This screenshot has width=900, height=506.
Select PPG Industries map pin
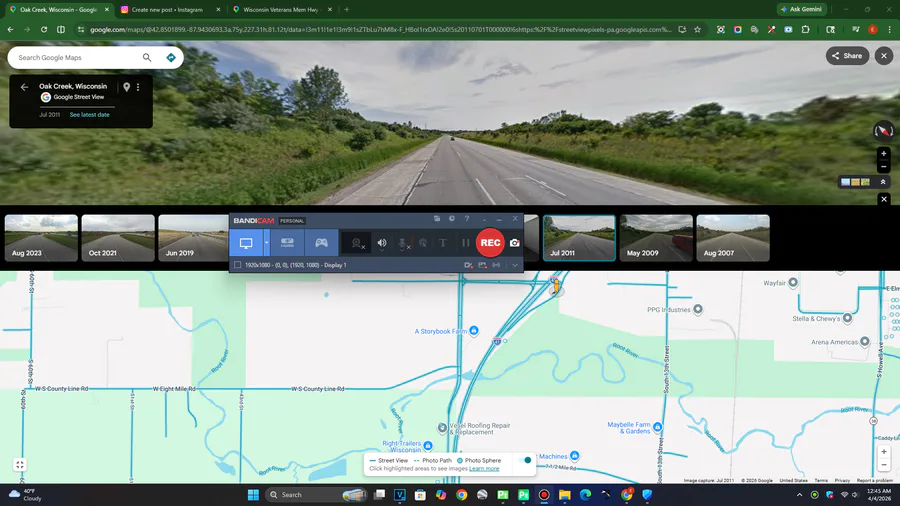tap(698, 309)
